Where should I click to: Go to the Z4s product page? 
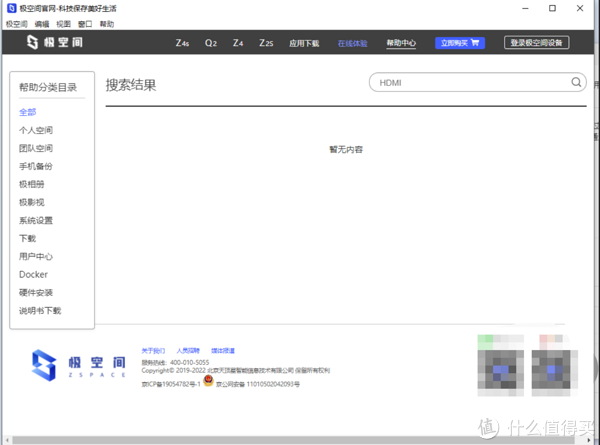tap(183, 43)
